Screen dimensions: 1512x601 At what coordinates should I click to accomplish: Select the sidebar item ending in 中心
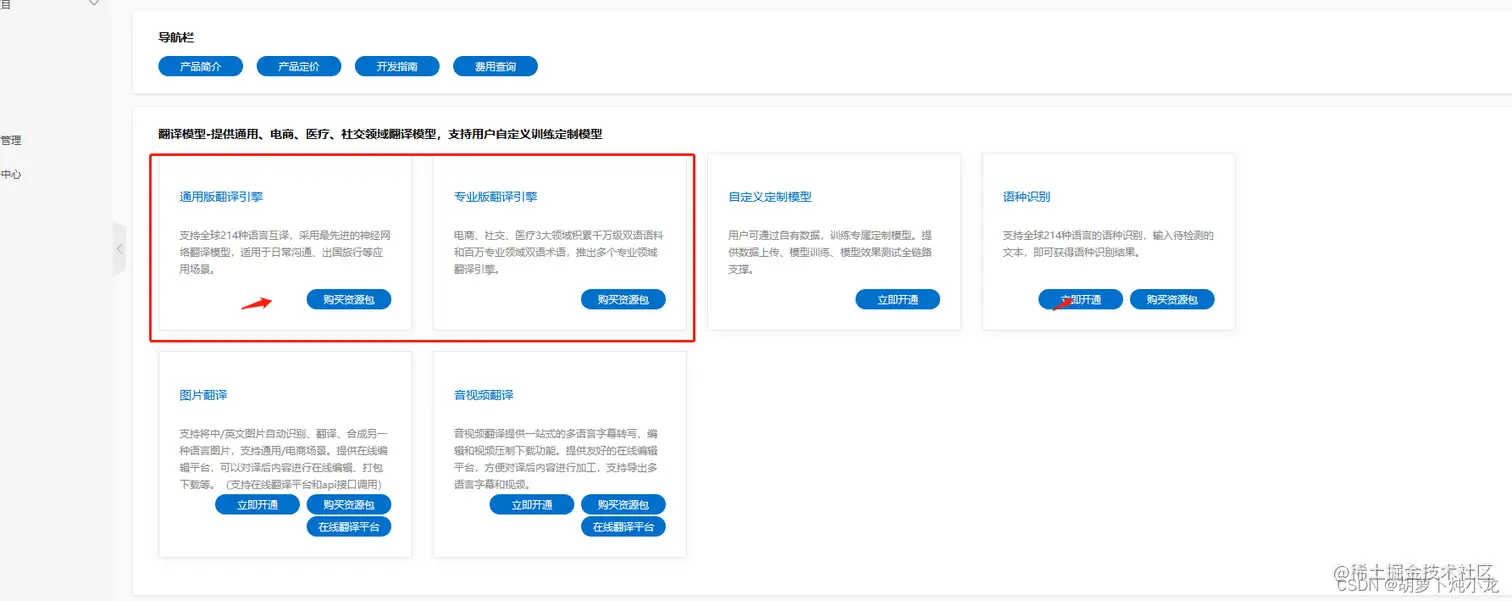[x=11, y=174]
